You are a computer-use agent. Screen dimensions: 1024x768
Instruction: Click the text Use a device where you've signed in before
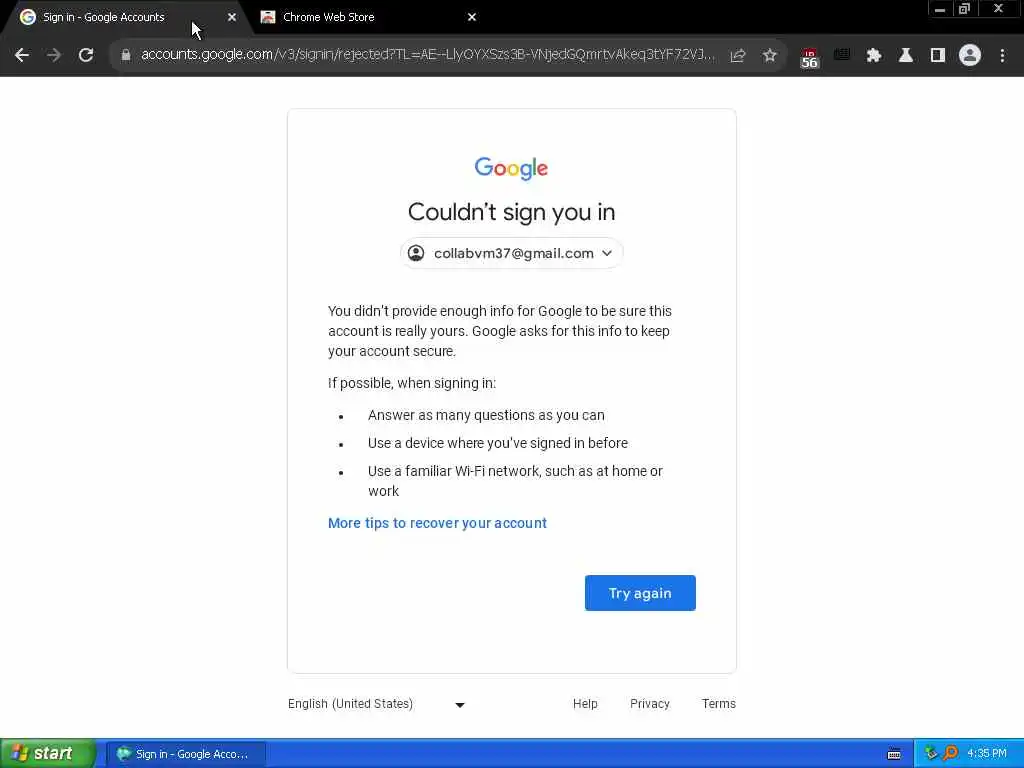tap(498, 443)
